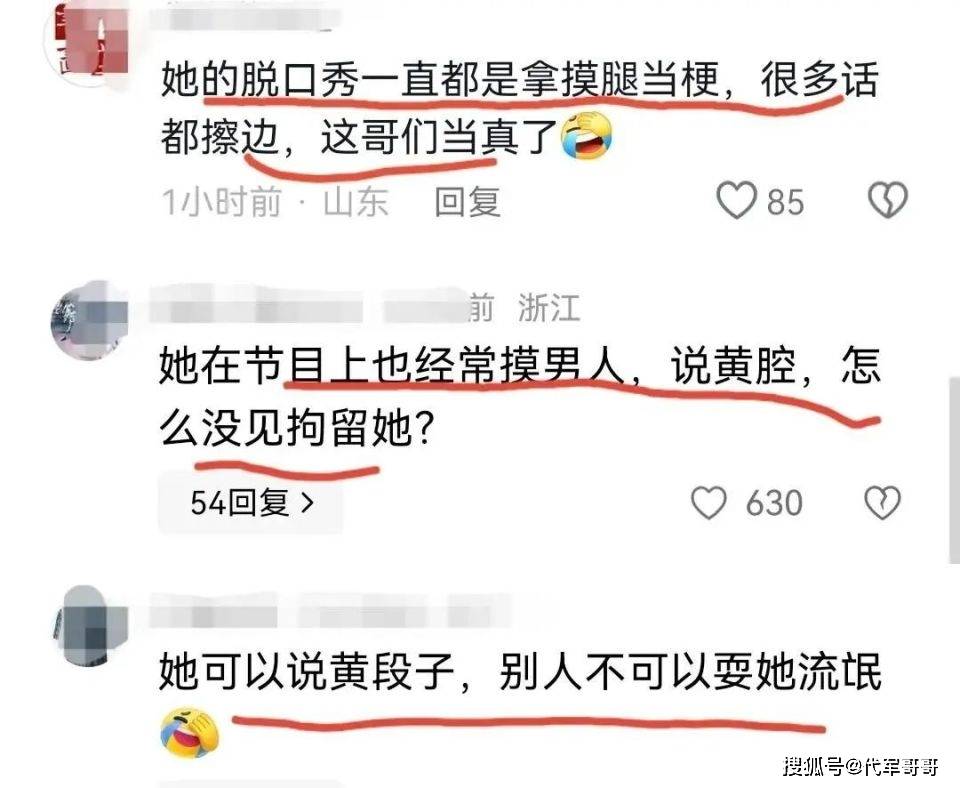The width and height of the screenshot is (960, 788).
Task: Open the first commenter's avatar
Action: pos(91,42)
